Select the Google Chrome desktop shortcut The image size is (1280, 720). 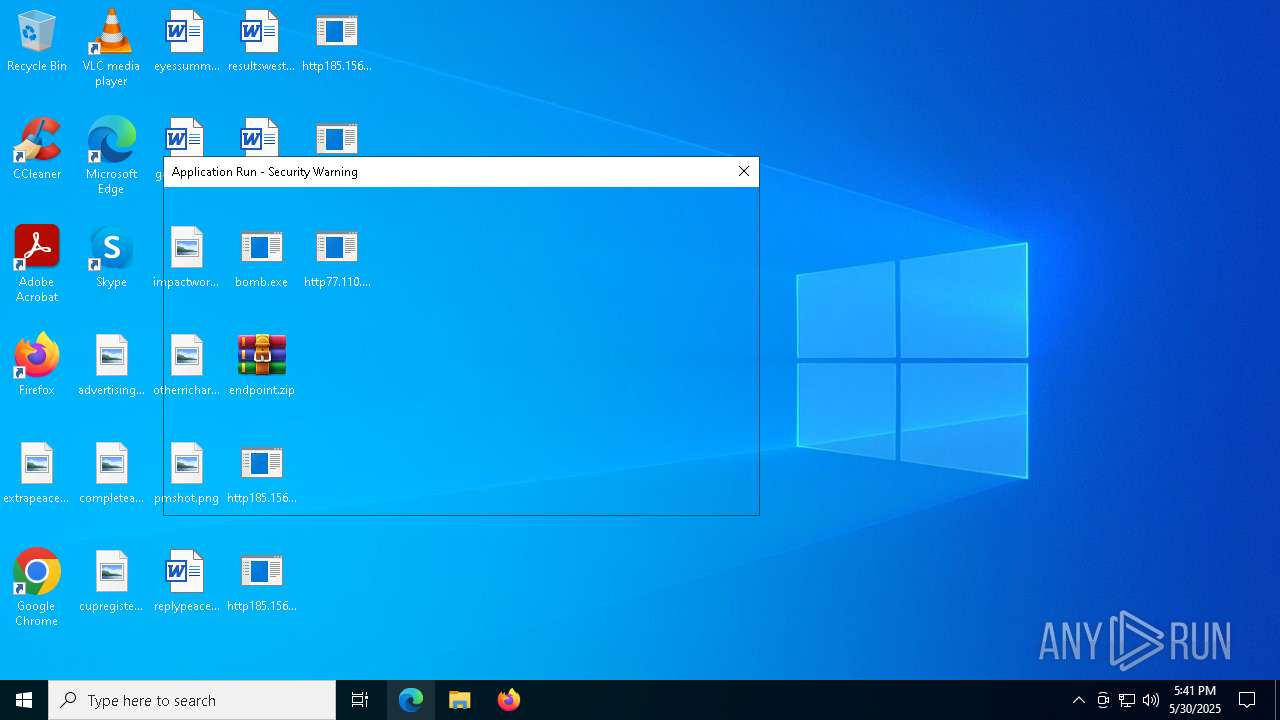click(x=37, y=588)
